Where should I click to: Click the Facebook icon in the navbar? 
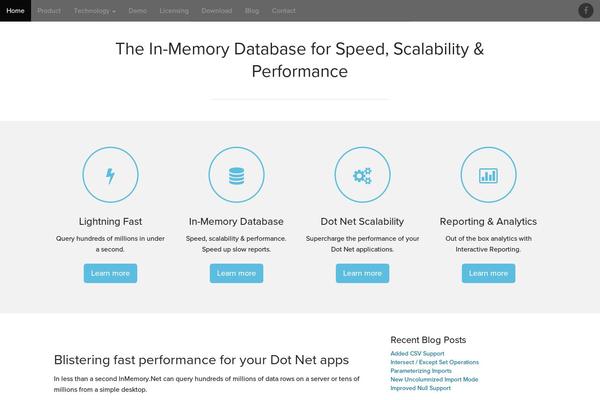[585, 10]
